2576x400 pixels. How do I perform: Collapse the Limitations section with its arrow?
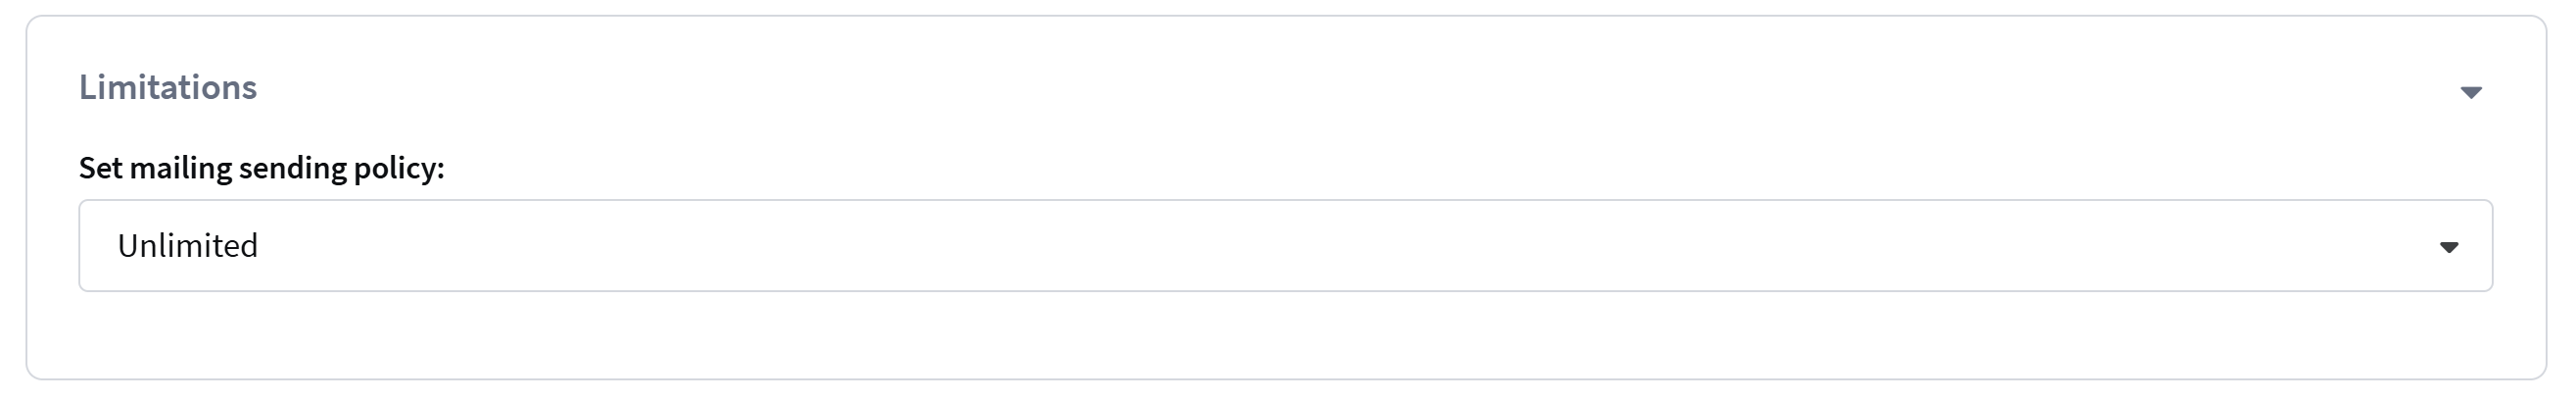coord(2470,92)
